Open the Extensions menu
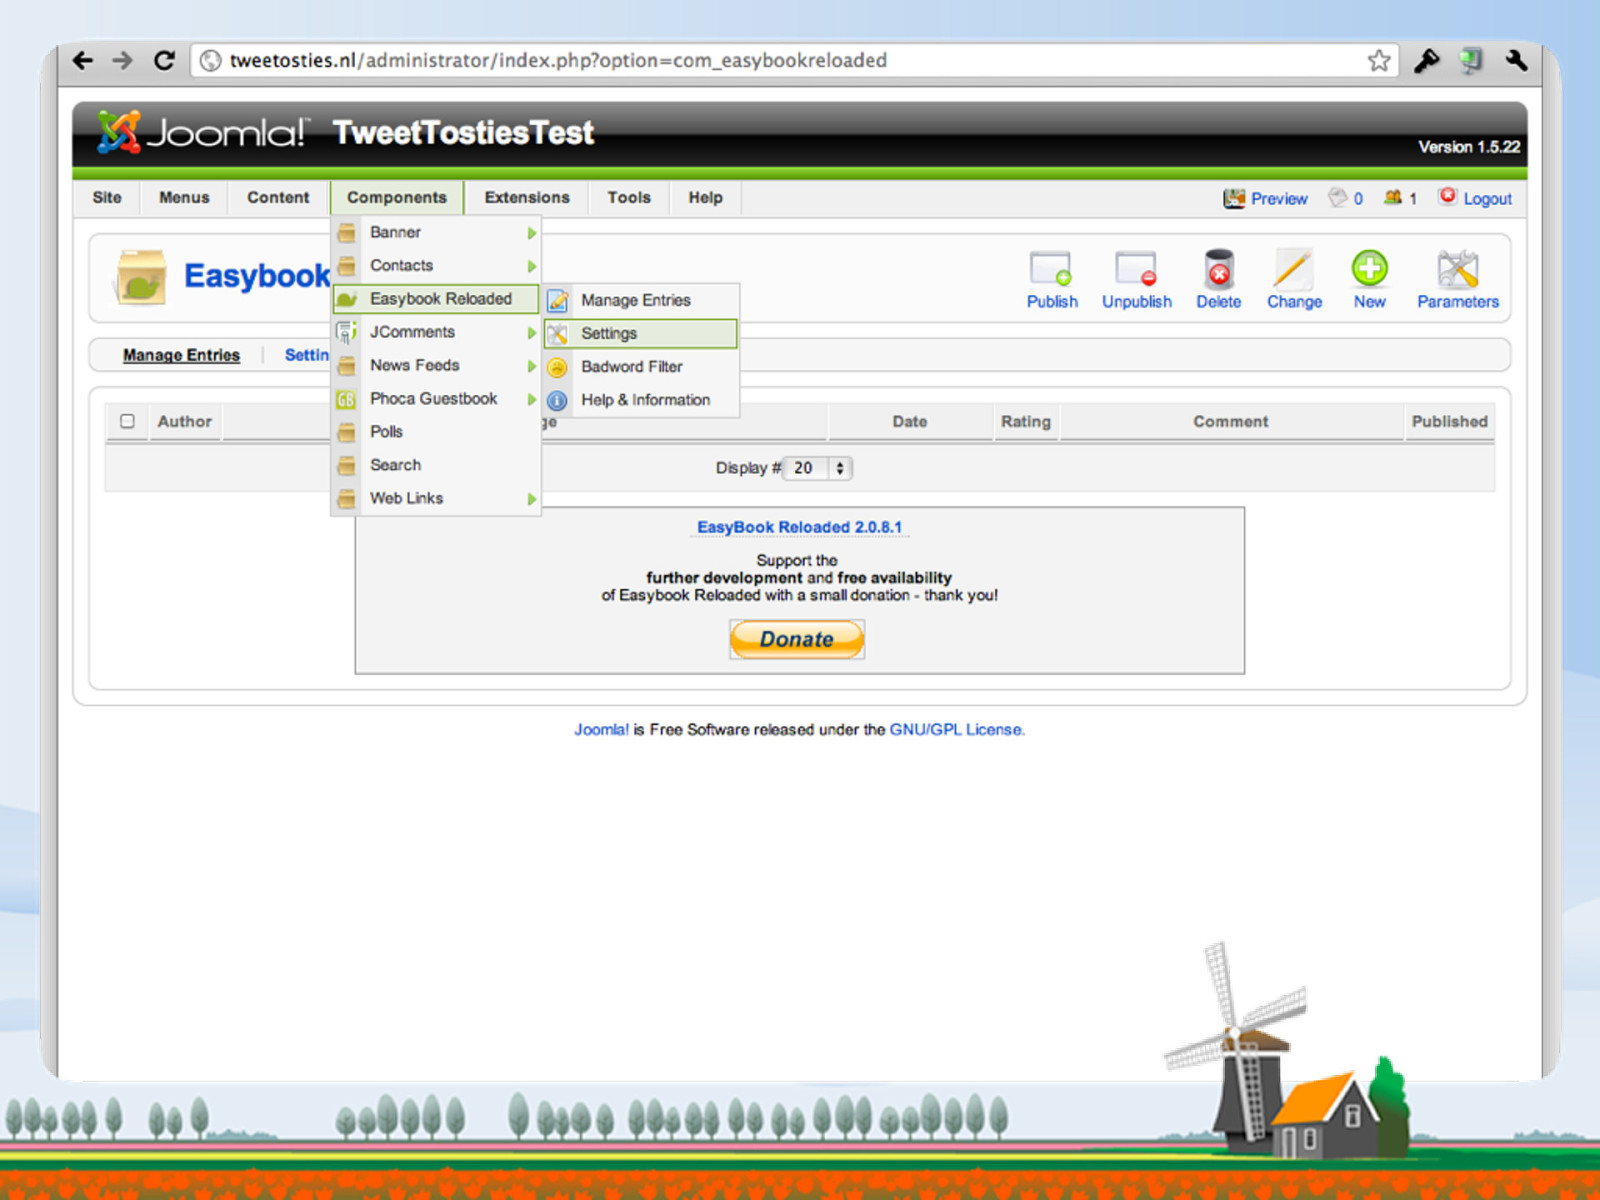The image size is (1600, 1200). (527, 198)
